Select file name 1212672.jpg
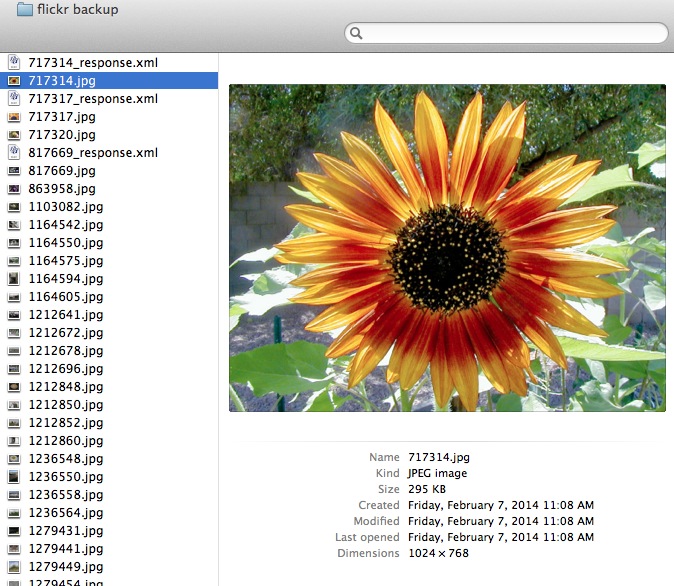Image resolution: width=674 pixels, height=586 pixels. point(66,333)
